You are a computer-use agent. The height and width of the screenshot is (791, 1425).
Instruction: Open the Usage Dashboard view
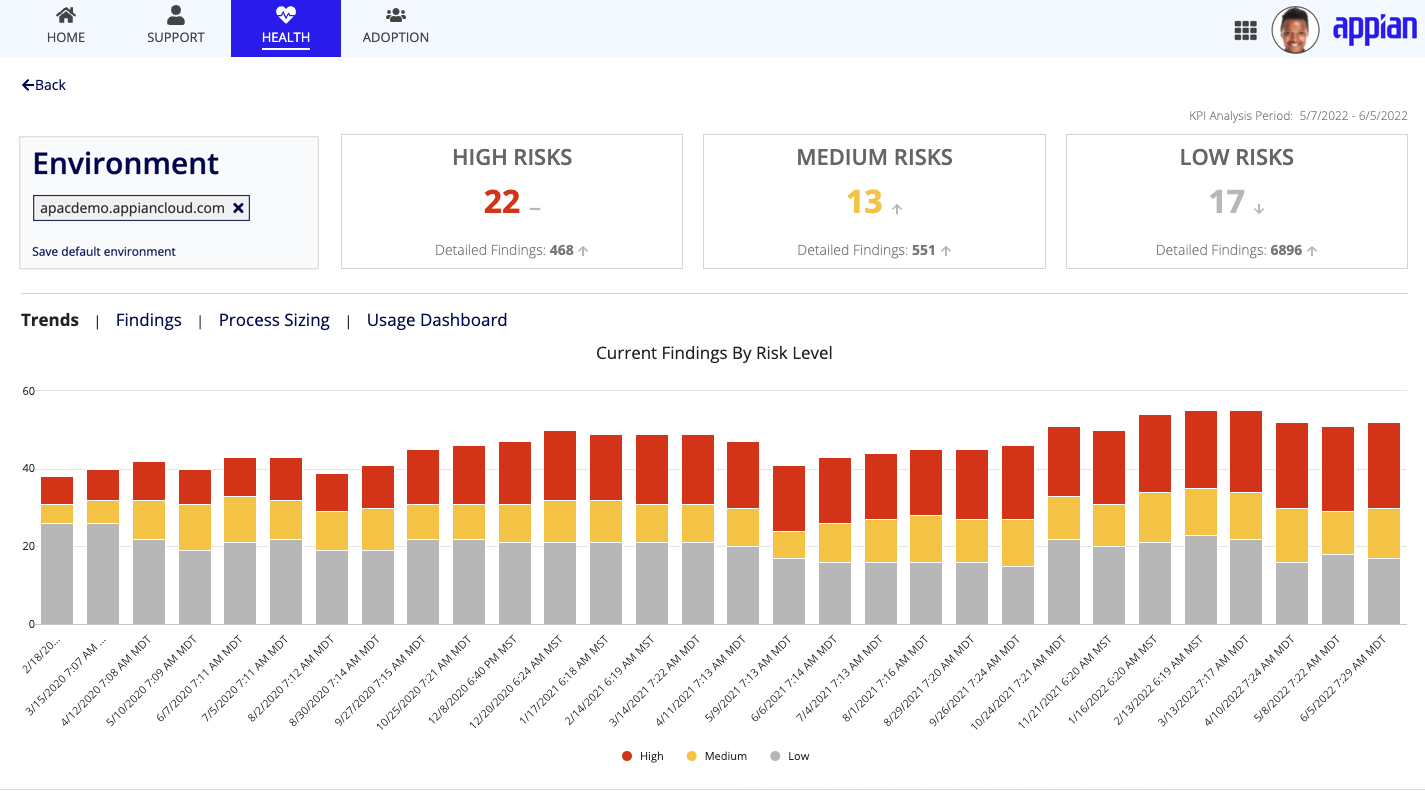(437, 320)
